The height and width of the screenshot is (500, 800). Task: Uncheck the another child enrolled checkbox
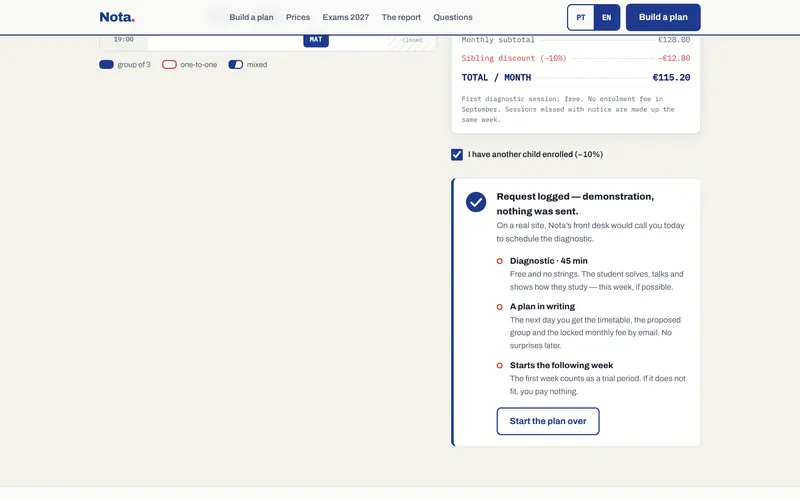pos(457,155)
